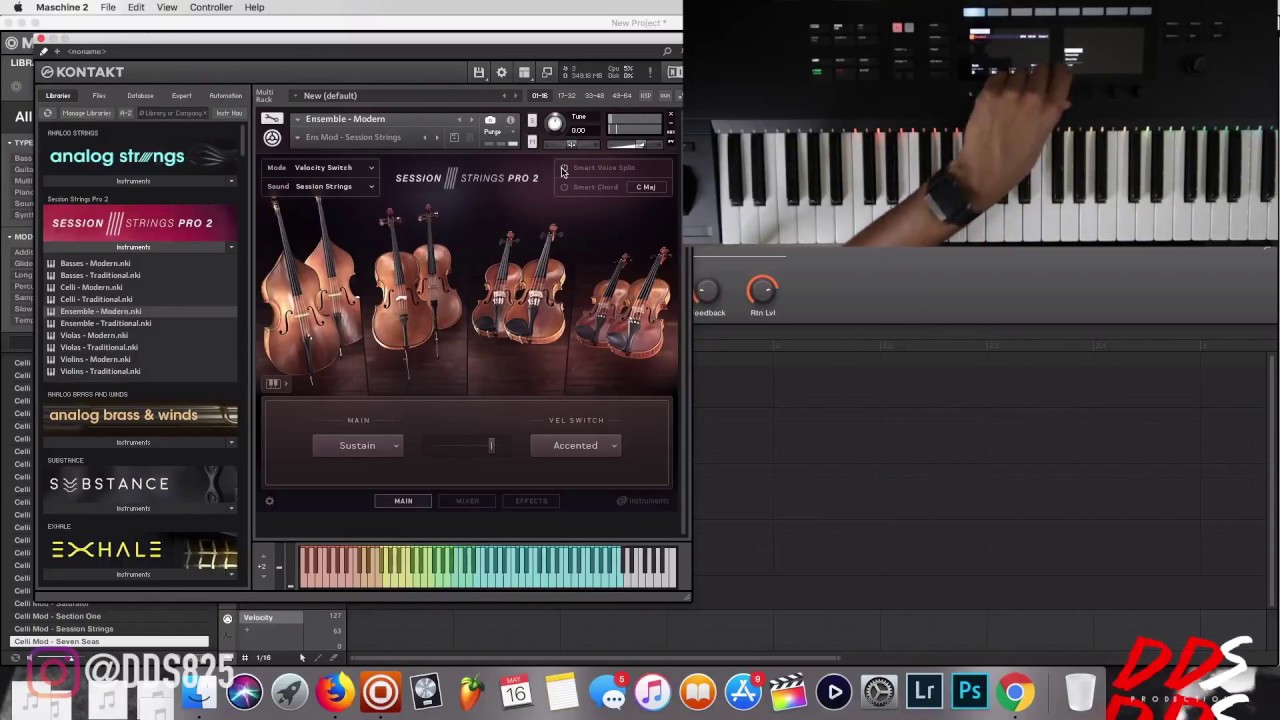
Task: Open the EFFECTS page tab
Action: pos(531,501)
